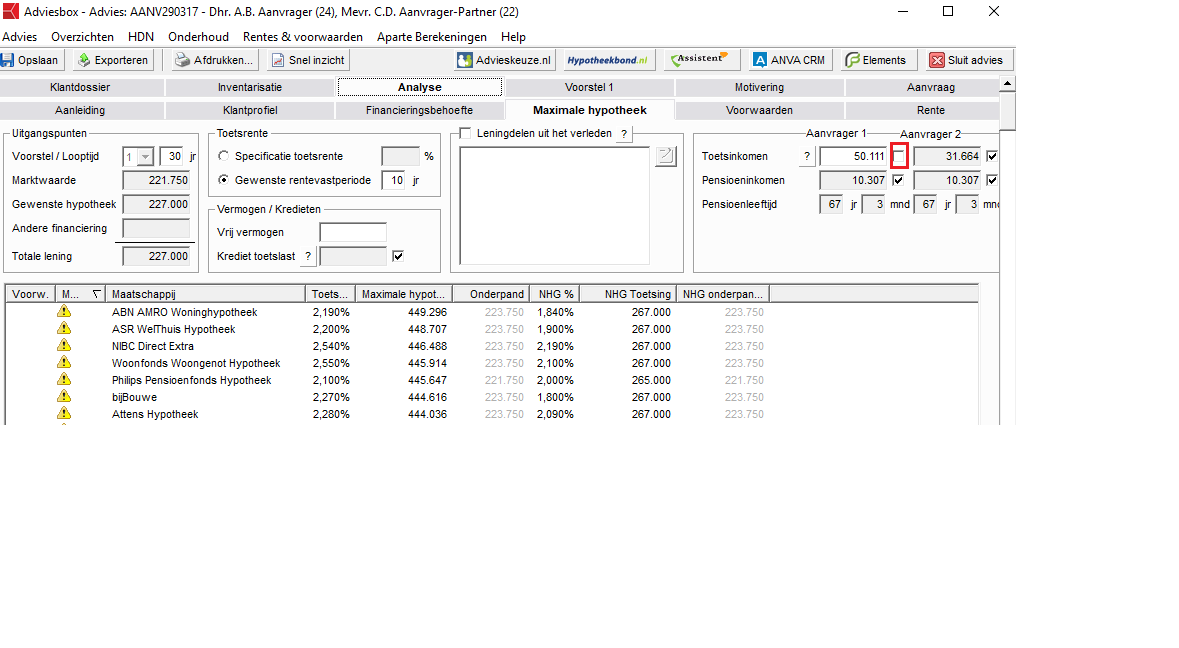
Task: Click edit icon beside Leningdelen list box
Action: pos(665,156)
